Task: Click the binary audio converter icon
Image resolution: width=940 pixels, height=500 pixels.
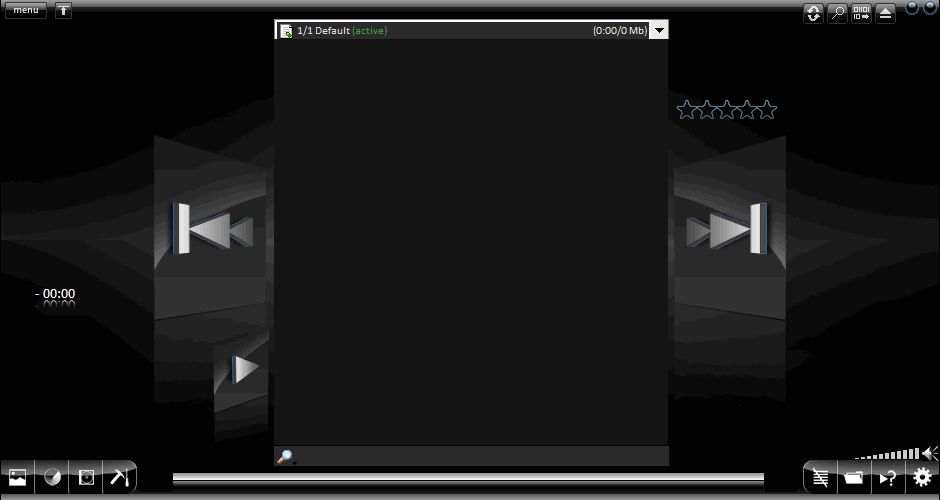Action: click(861, 14)
